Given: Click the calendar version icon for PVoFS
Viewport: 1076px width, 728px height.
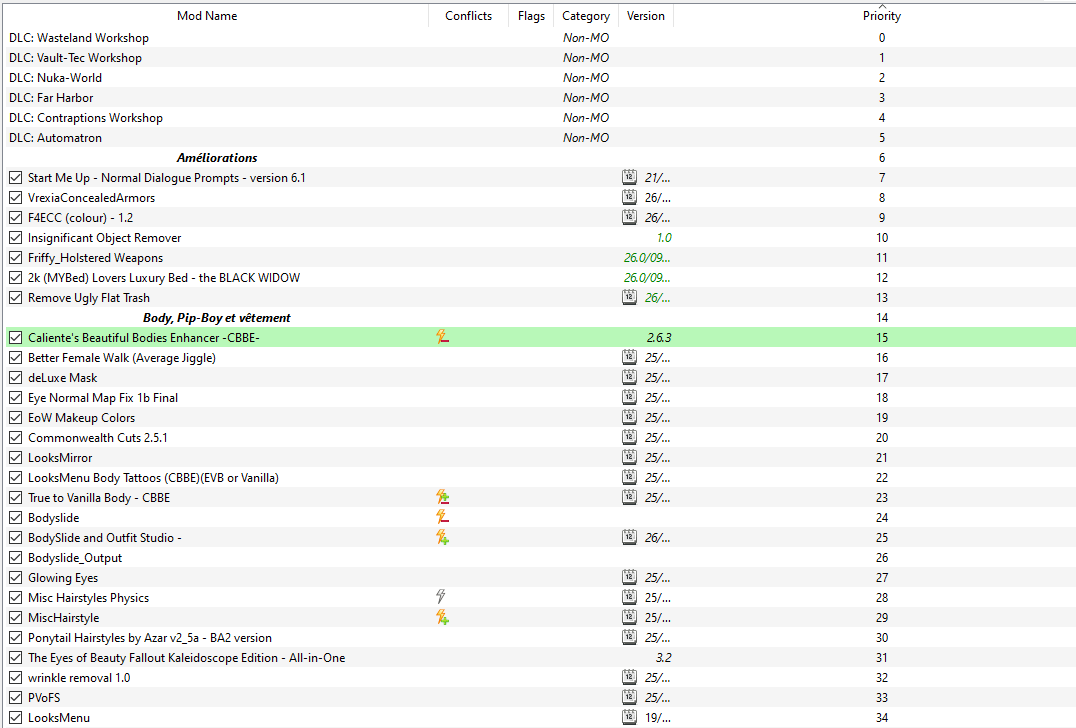Looking at the screenshot, I should [629, 696].
